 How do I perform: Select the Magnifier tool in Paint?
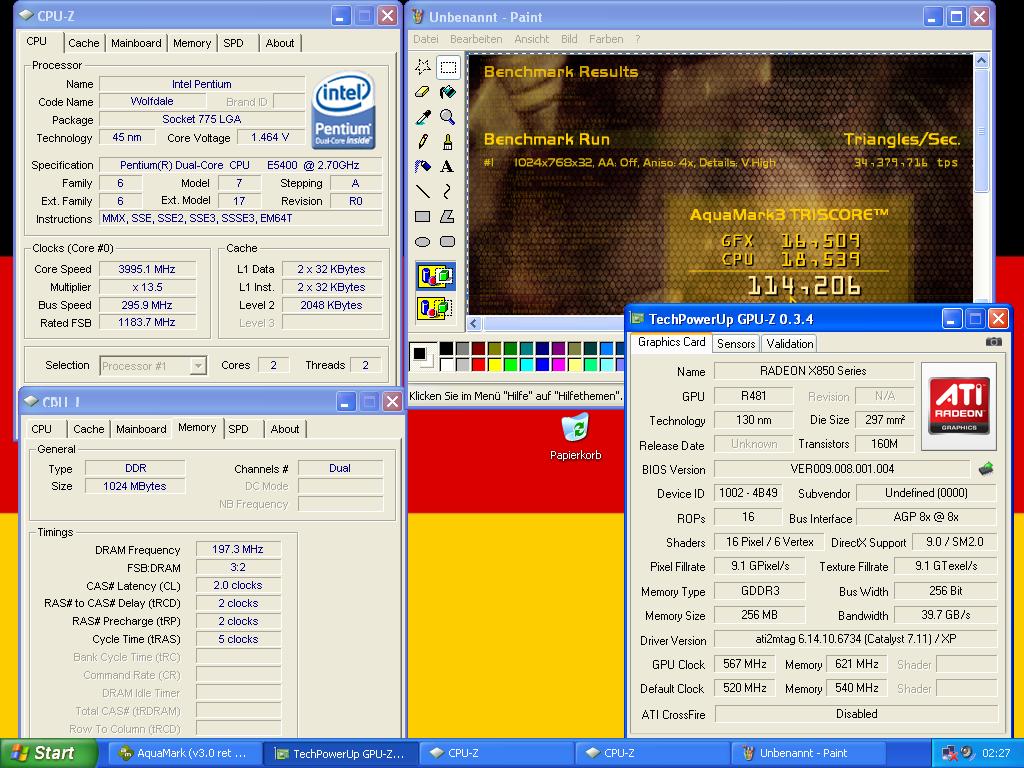point(448,117)
